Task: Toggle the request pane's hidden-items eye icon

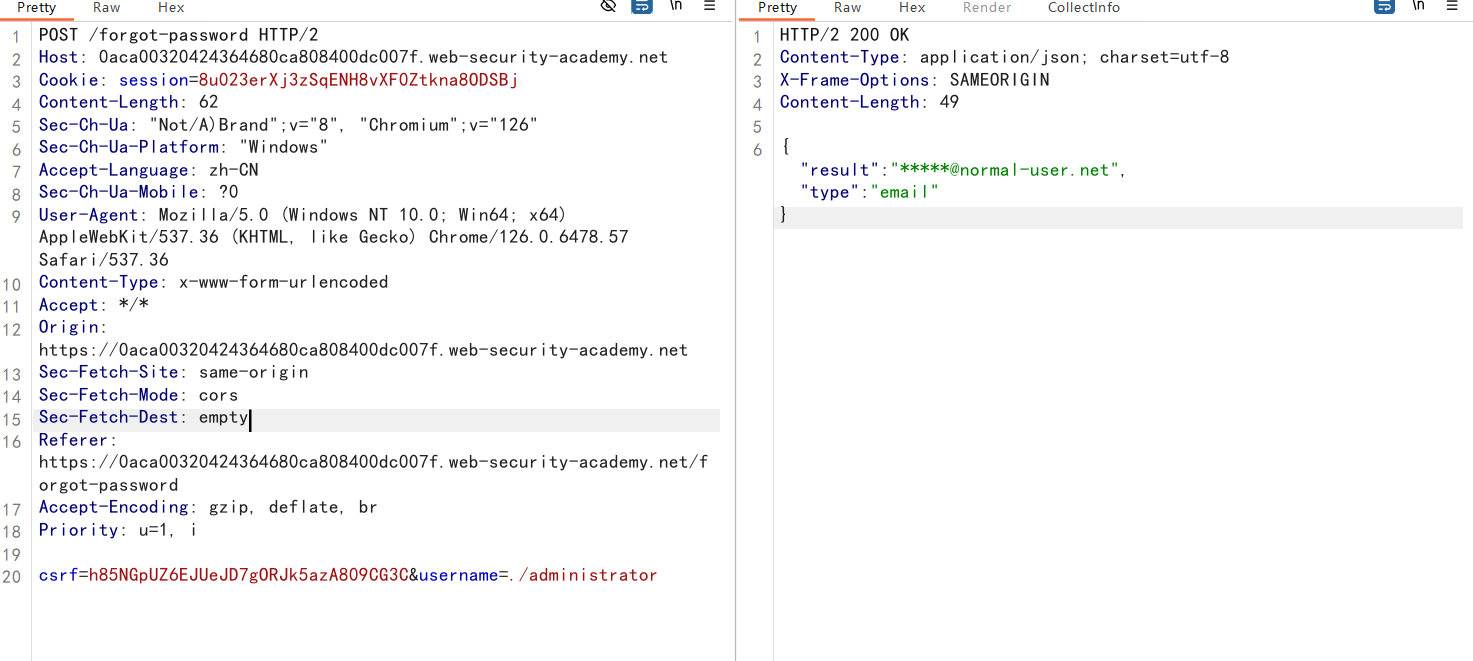Action: [x=608, y=6]
